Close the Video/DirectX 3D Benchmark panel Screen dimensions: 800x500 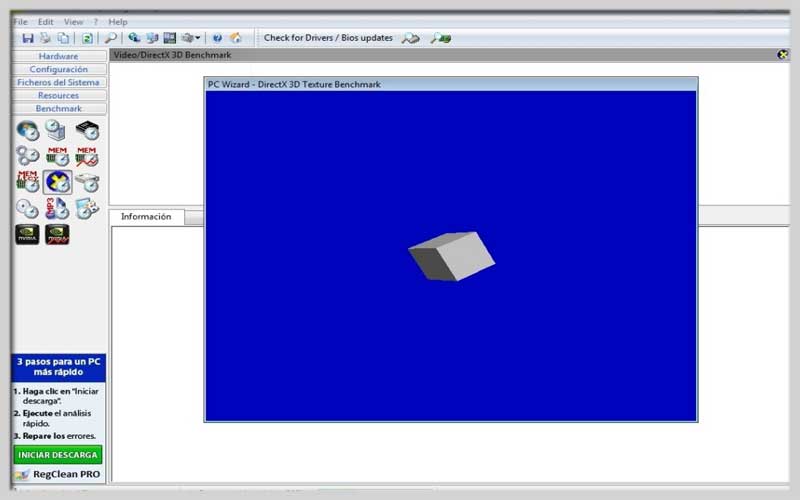pyautogui.click(x=782, y=54)
